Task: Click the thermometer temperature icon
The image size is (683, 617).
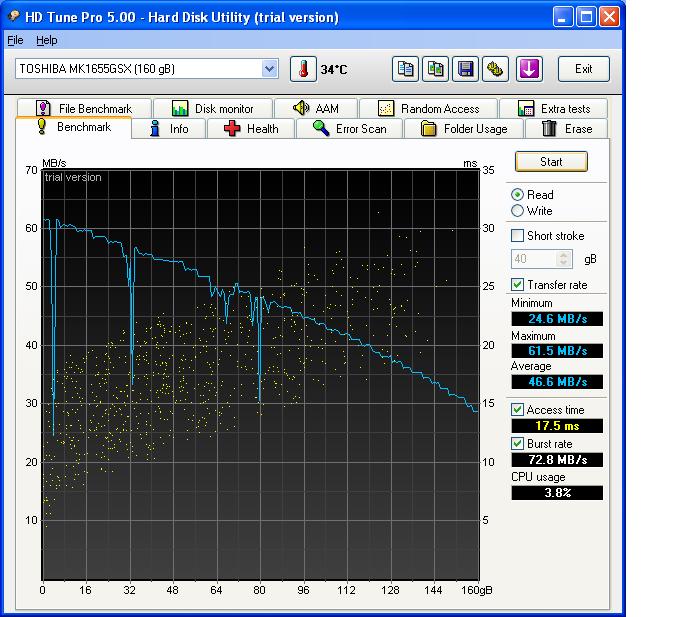Action: click(303, 69)
